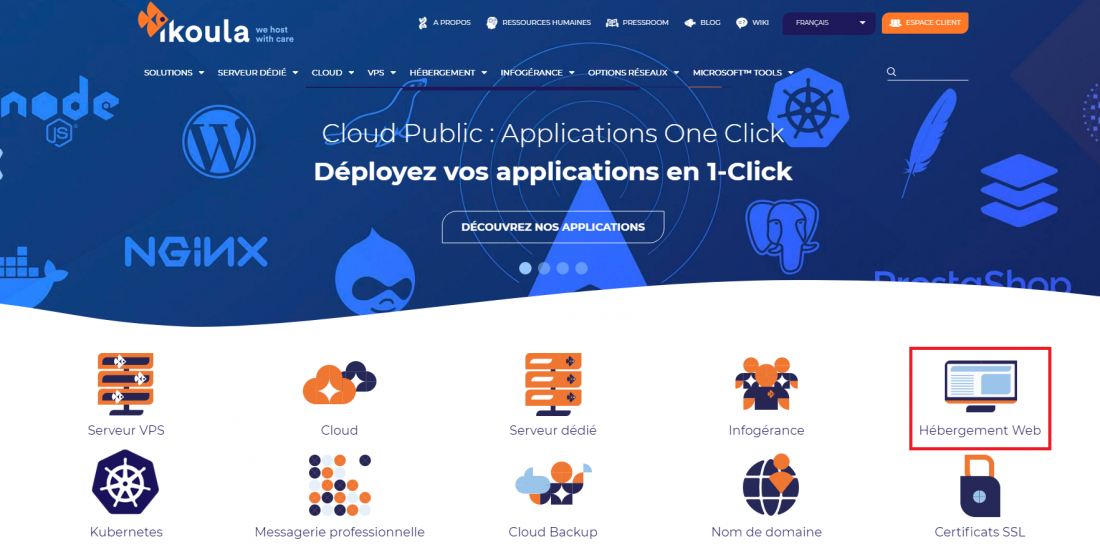The height and width of the screenshot is (552, 1100).
Task: Open the INFOGÉRANCE navigation item
Action: (x=532, y=72)
